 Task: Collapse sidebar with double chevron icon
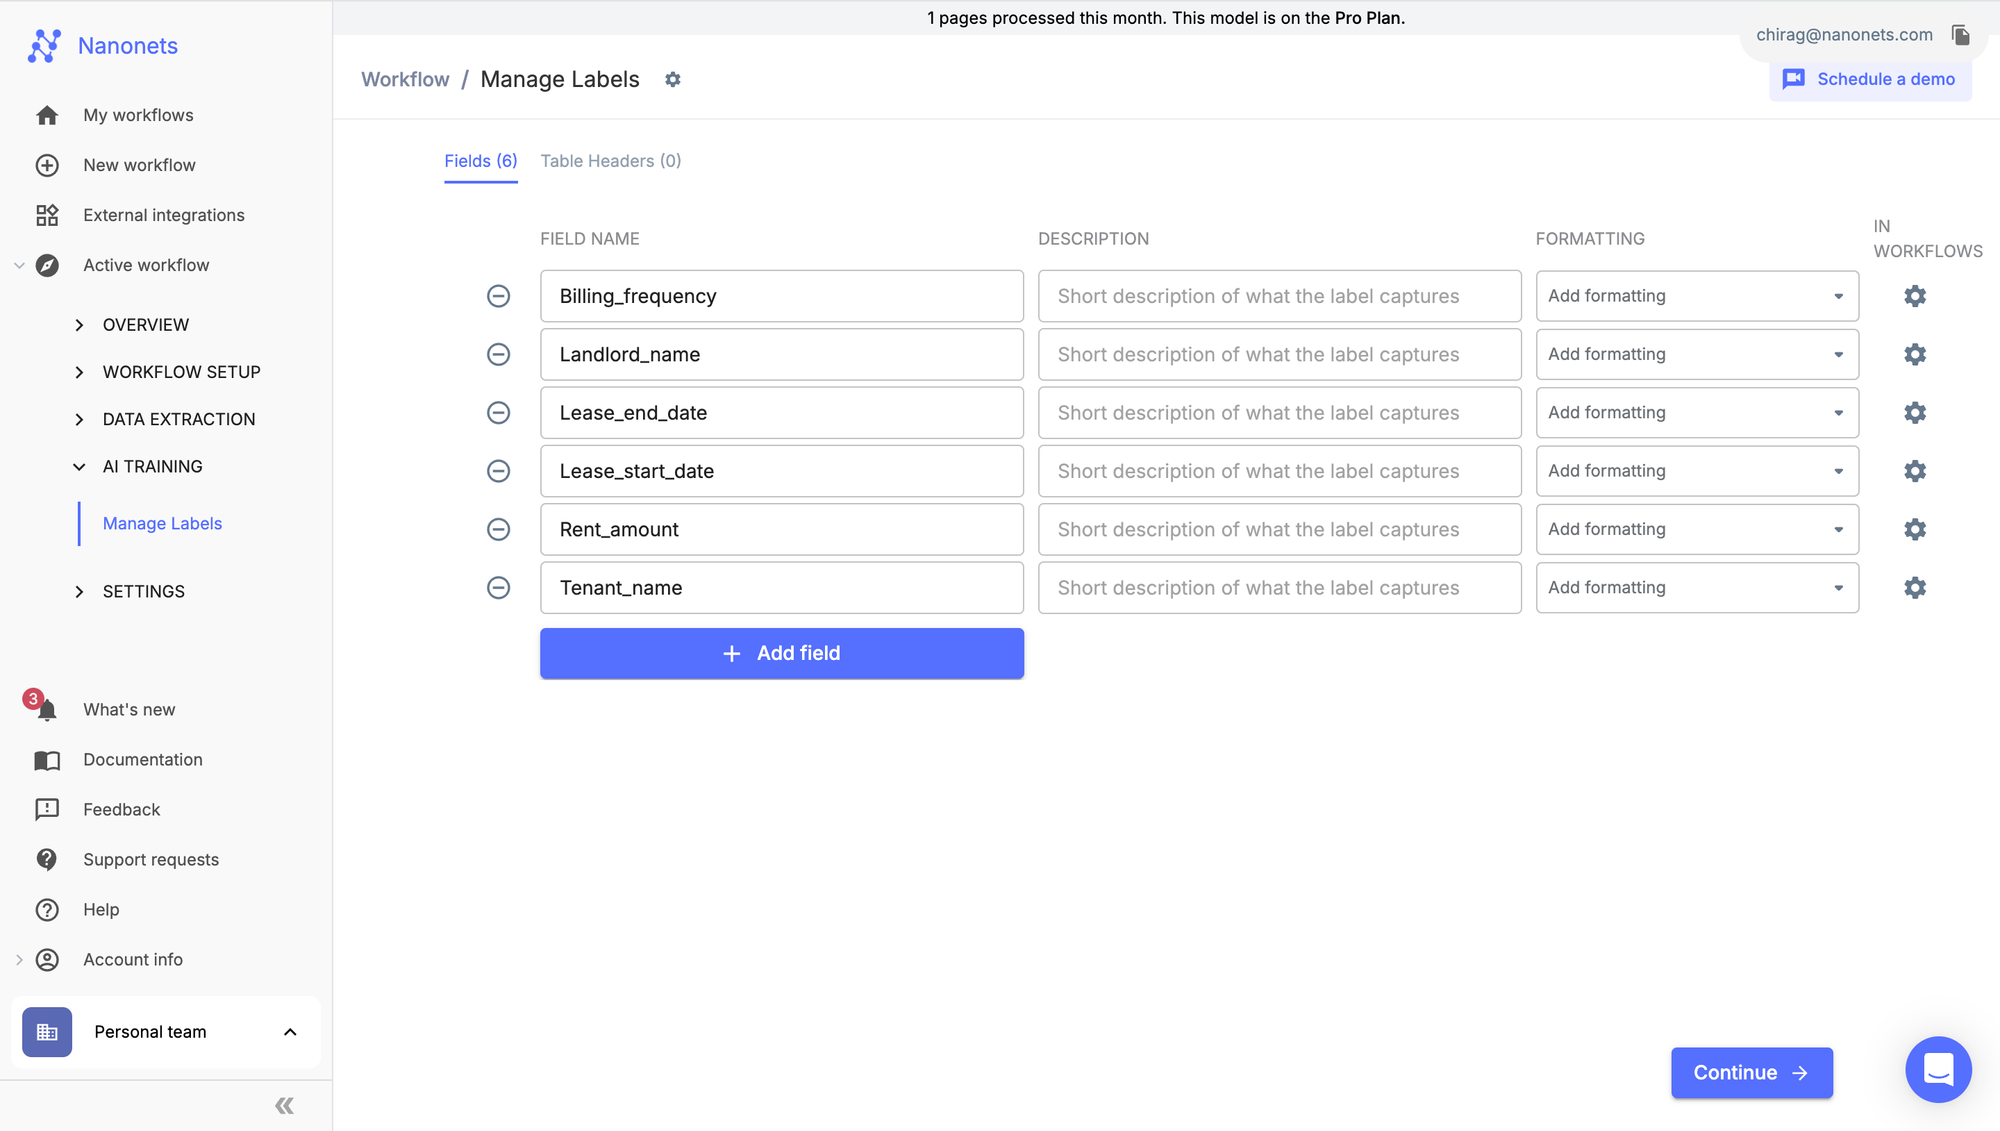point(285,1106)
